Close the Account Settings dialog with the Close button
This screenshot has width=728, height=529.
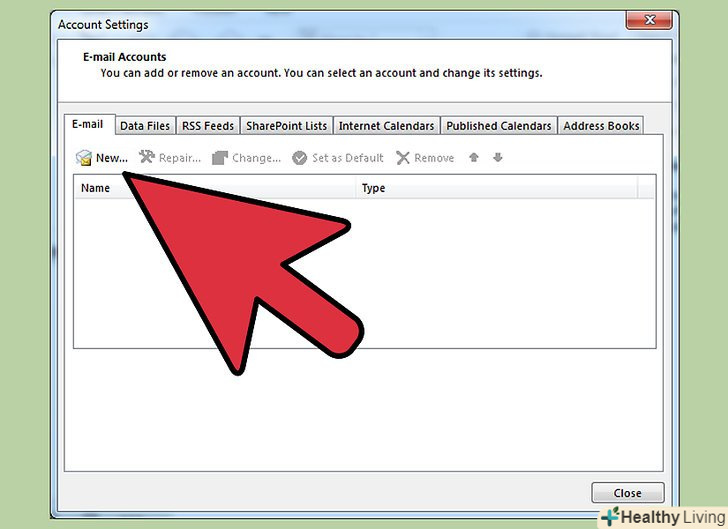click(x=628, y=493)
